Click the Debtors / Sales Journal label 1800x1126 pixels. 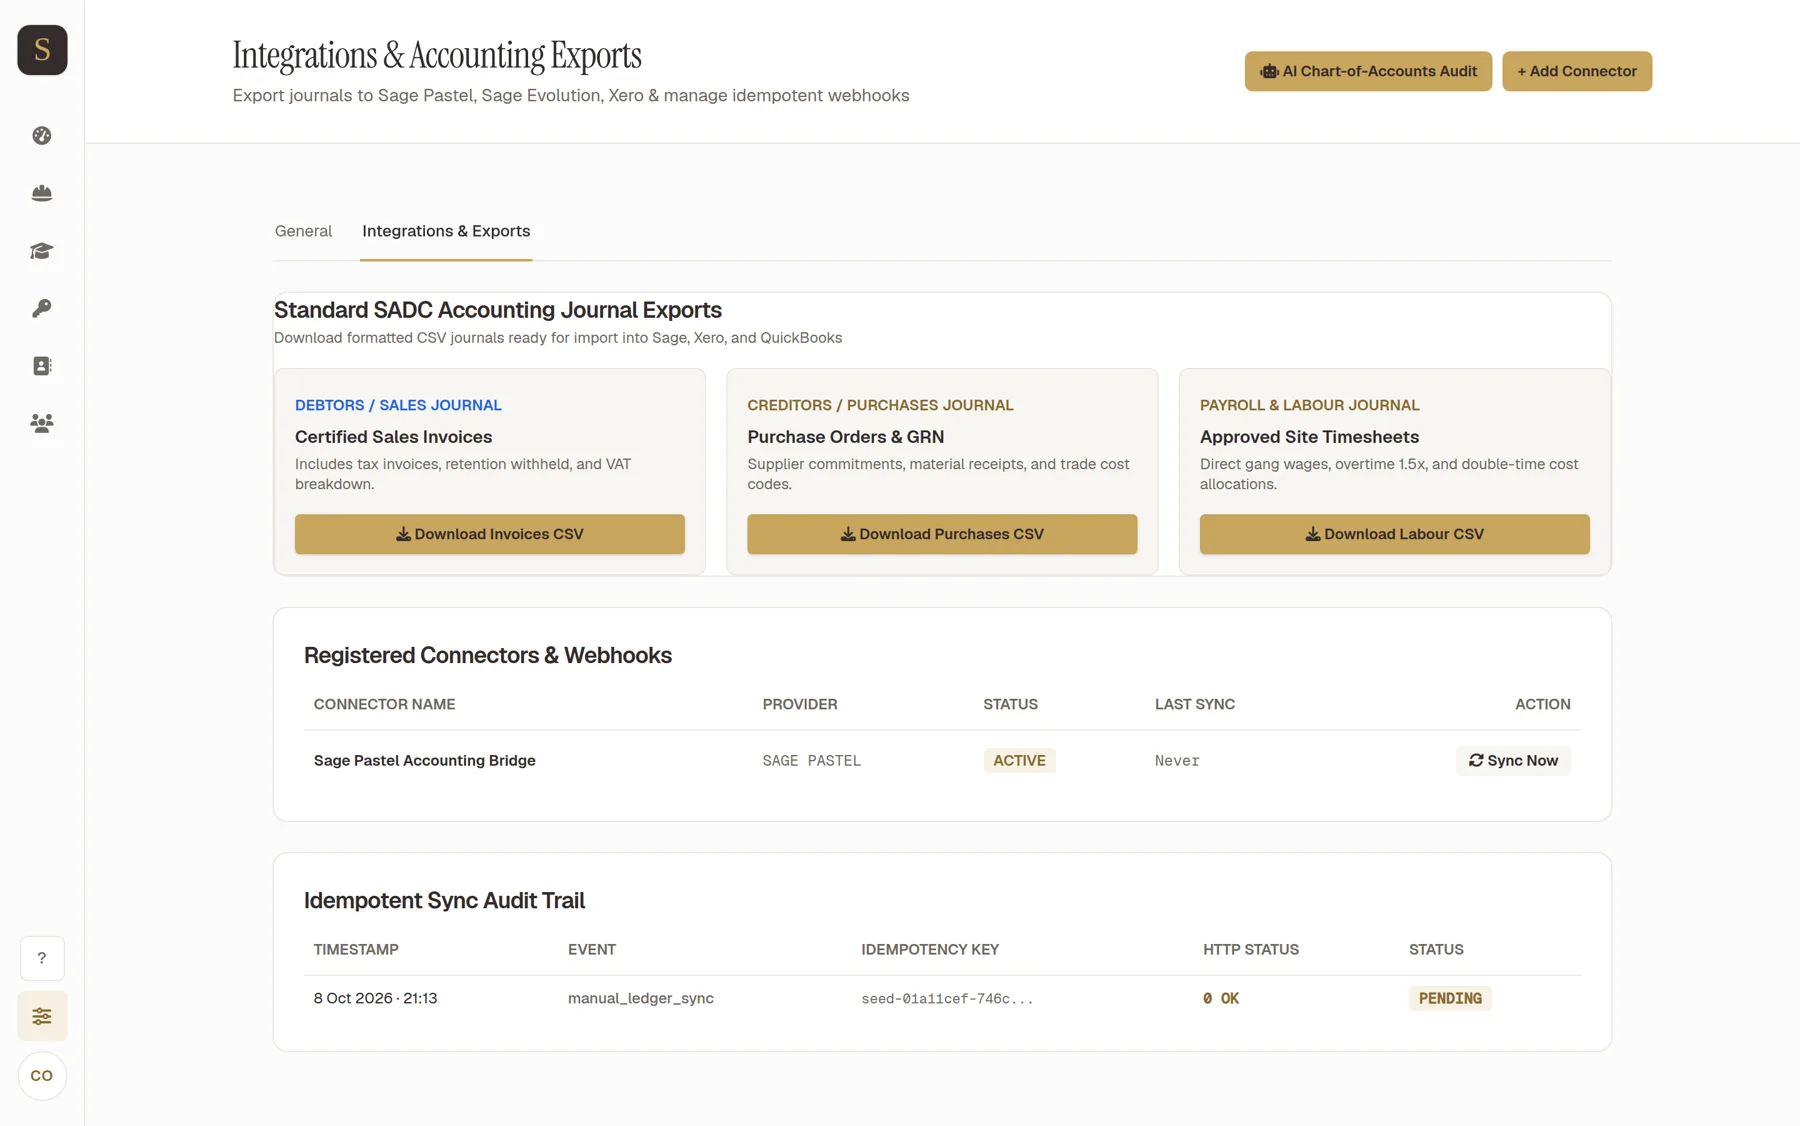click(398, 405)
